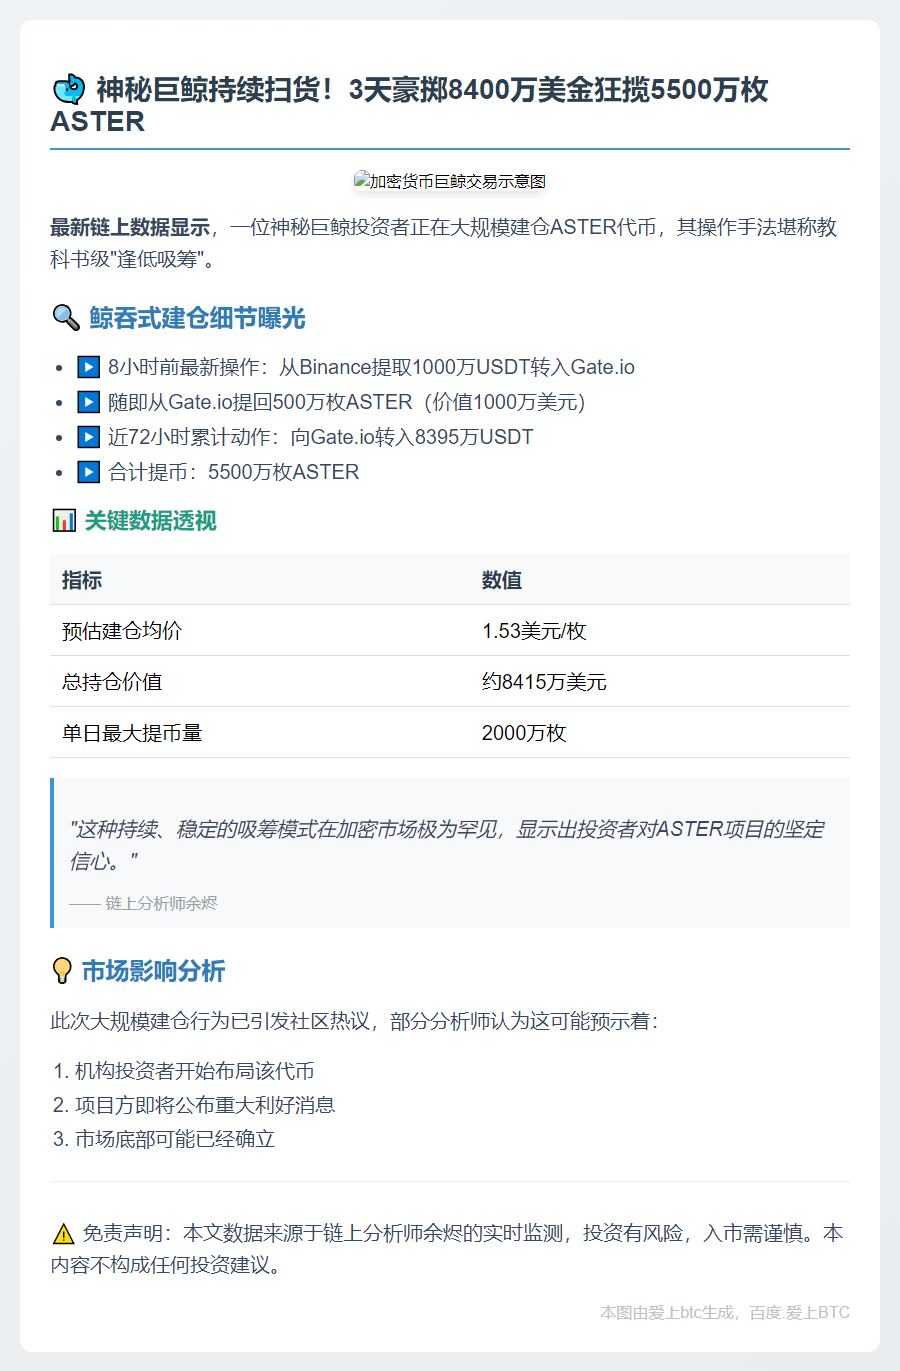Click the 指标 table column header
900x1371 pixels.
[82, 580]
